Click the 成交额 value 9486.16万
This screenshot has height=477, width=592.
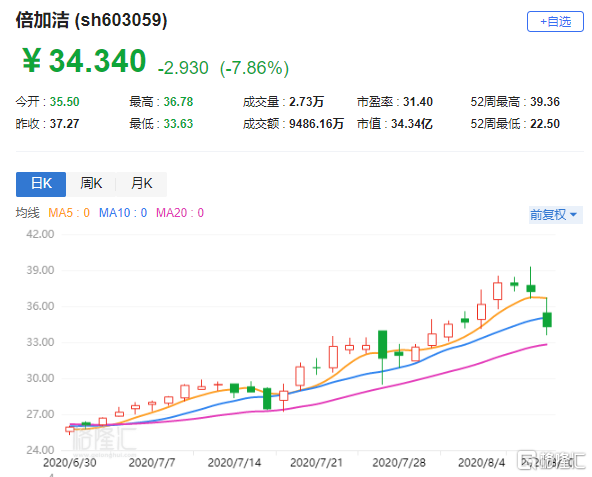tap(316, 123)
